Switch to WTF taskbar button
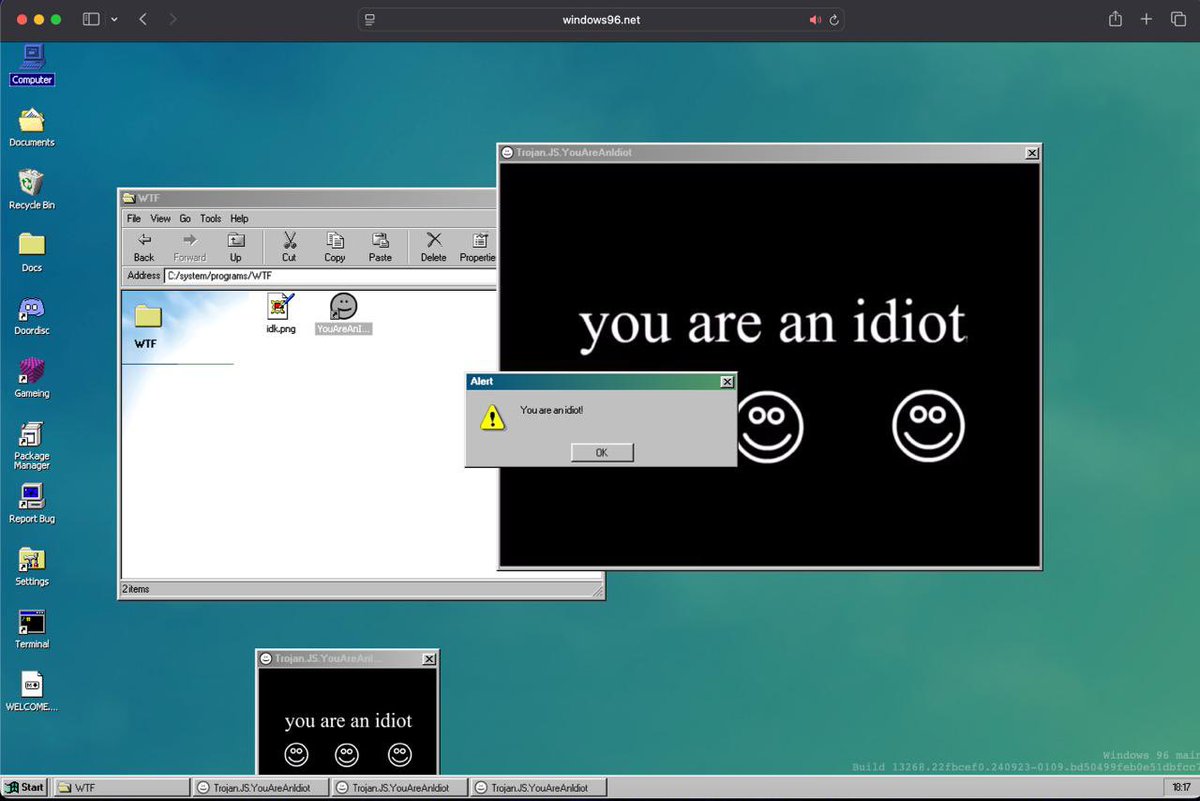Screen dimensions: 1200x801 point(121,788)
